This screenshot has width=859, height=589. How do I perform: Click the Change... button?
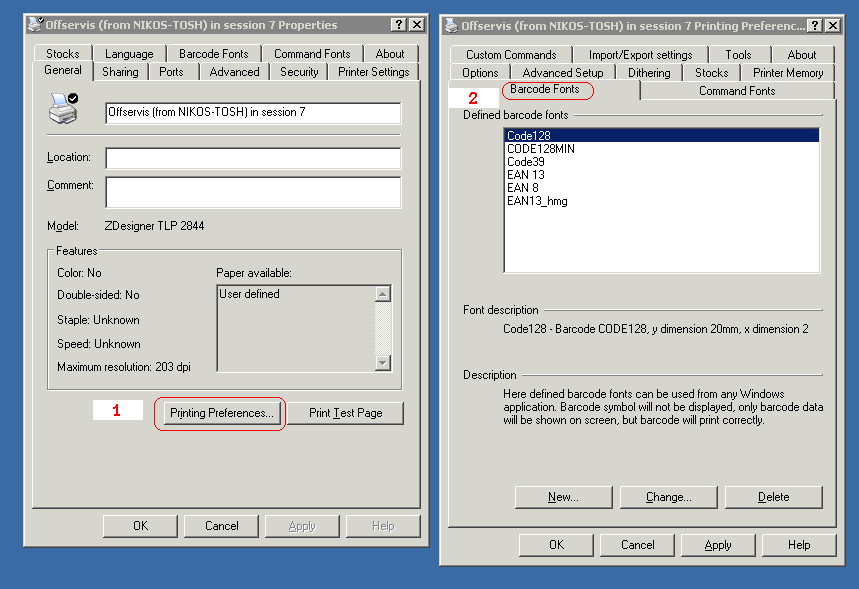coord(668,497)
